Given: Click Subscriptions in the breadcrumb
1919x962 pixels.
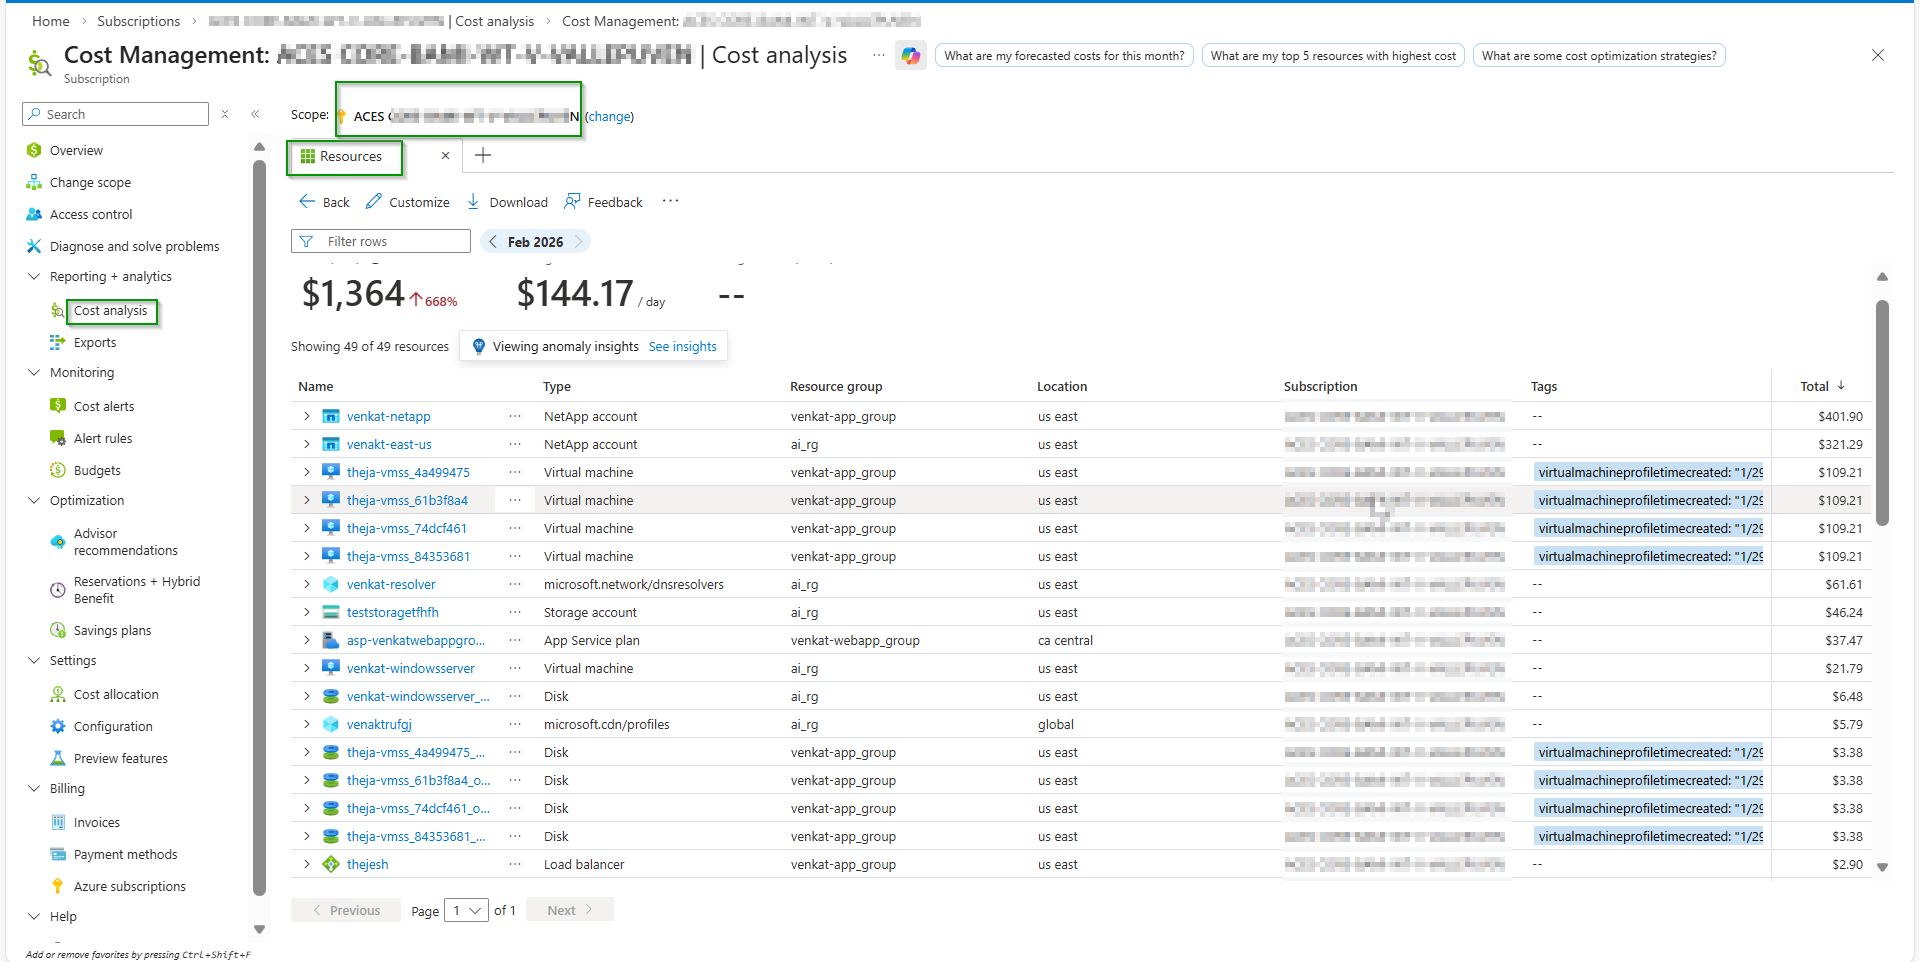Looking at the screenshot, I should [139, 21].
